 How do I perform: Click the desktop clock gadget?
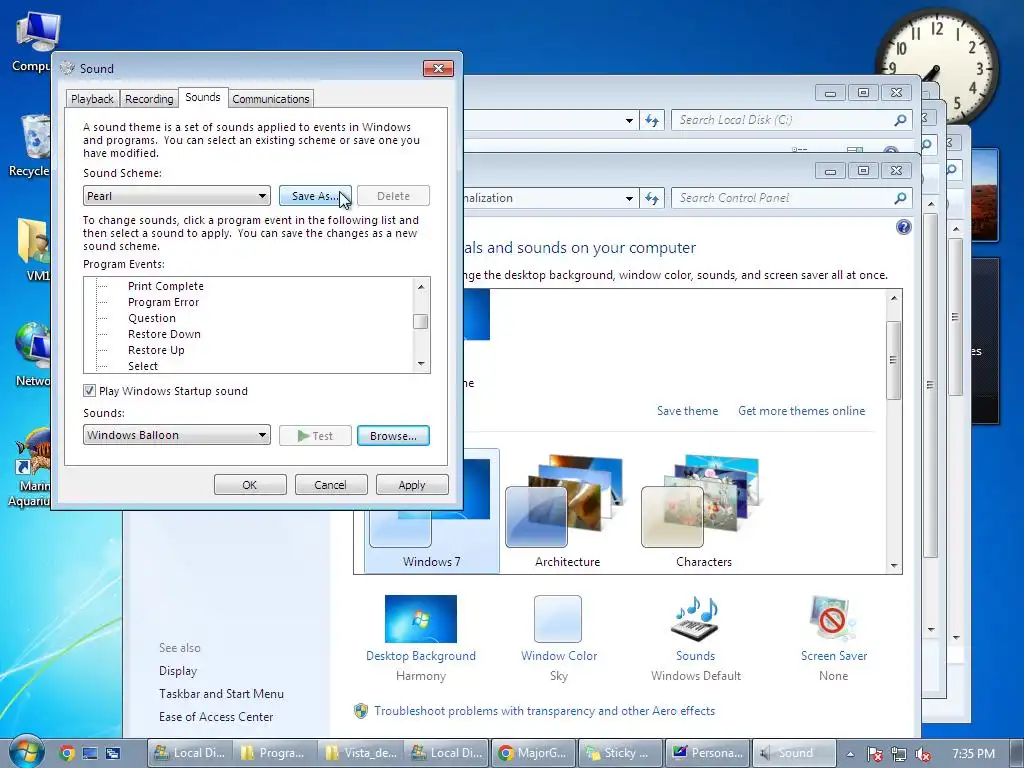coord(936,67)
